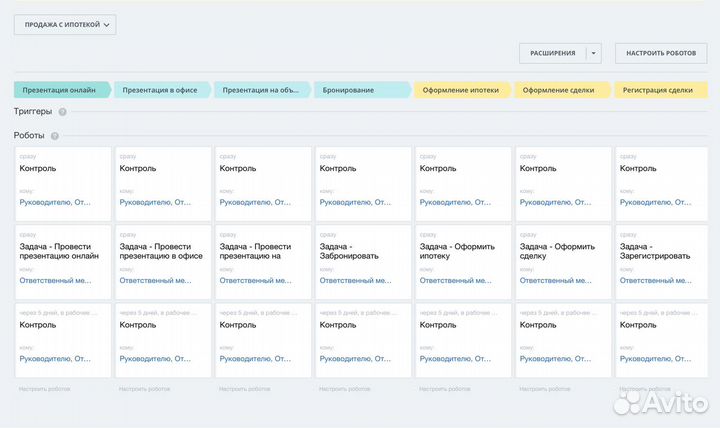Screen dimensions: 720x428
Task: Select the Презентация на объ... stage
Action: click(x=263, y=90)
